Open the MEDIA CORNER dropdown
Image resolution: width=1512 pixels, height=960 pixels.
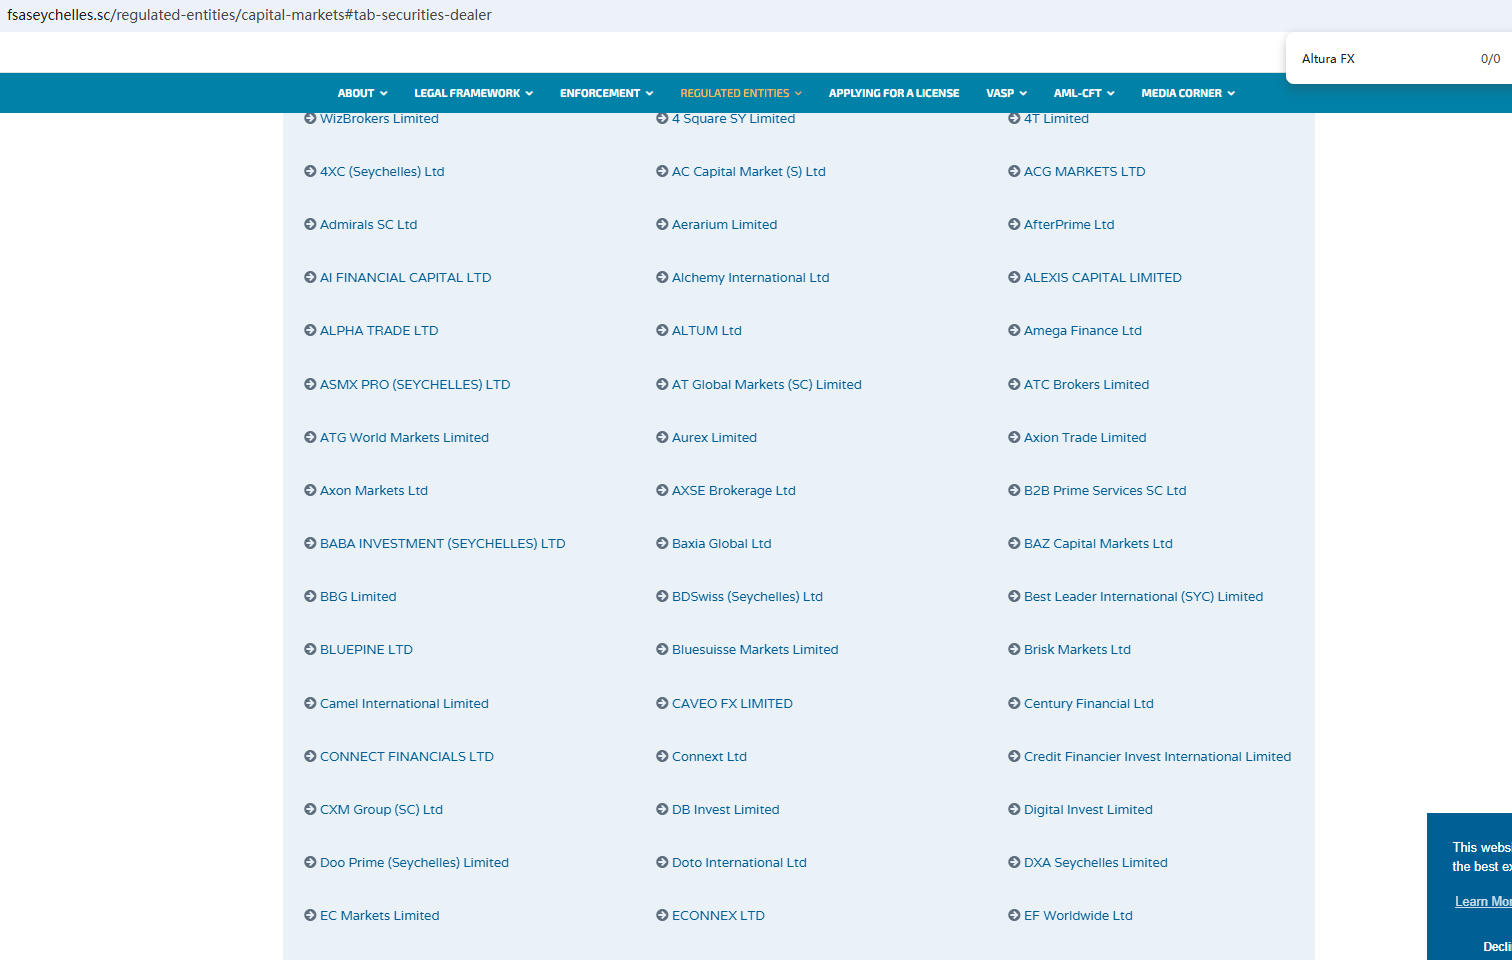click(1188, 93)
